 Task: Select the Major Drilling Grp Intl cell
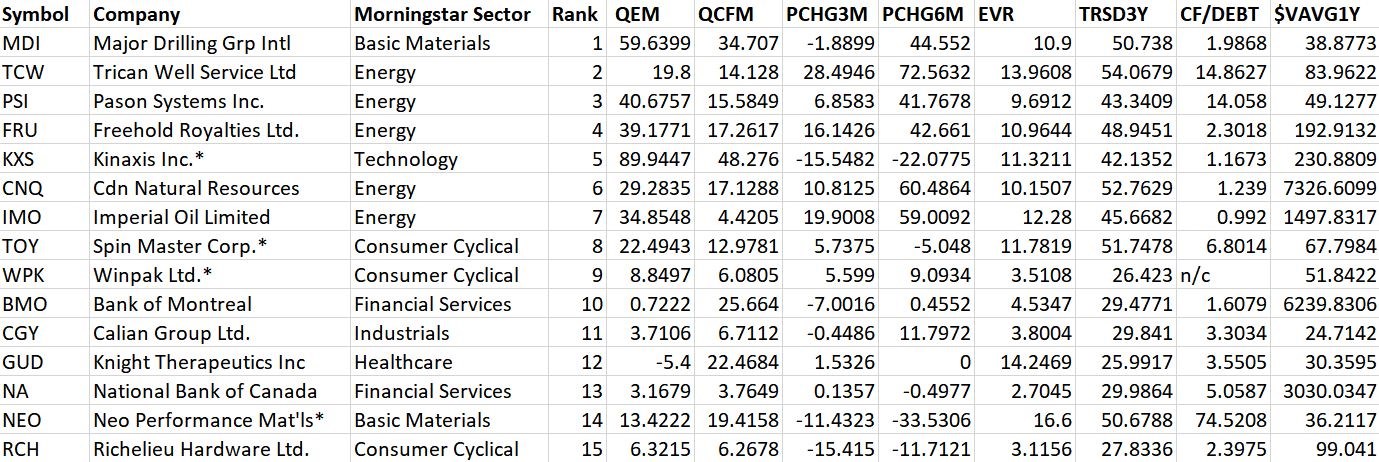pos(190,43)
